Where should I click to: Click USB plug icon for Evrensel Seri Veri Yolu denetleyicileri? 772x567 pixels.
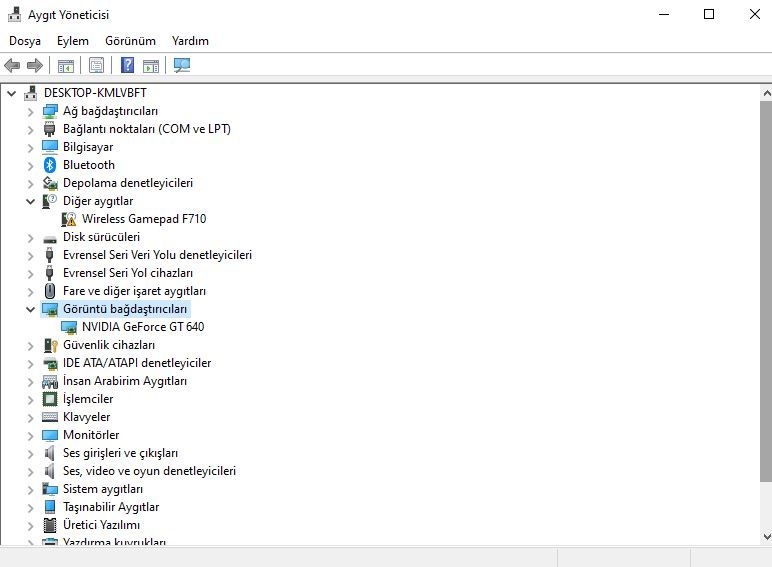(x=50, y=255)
